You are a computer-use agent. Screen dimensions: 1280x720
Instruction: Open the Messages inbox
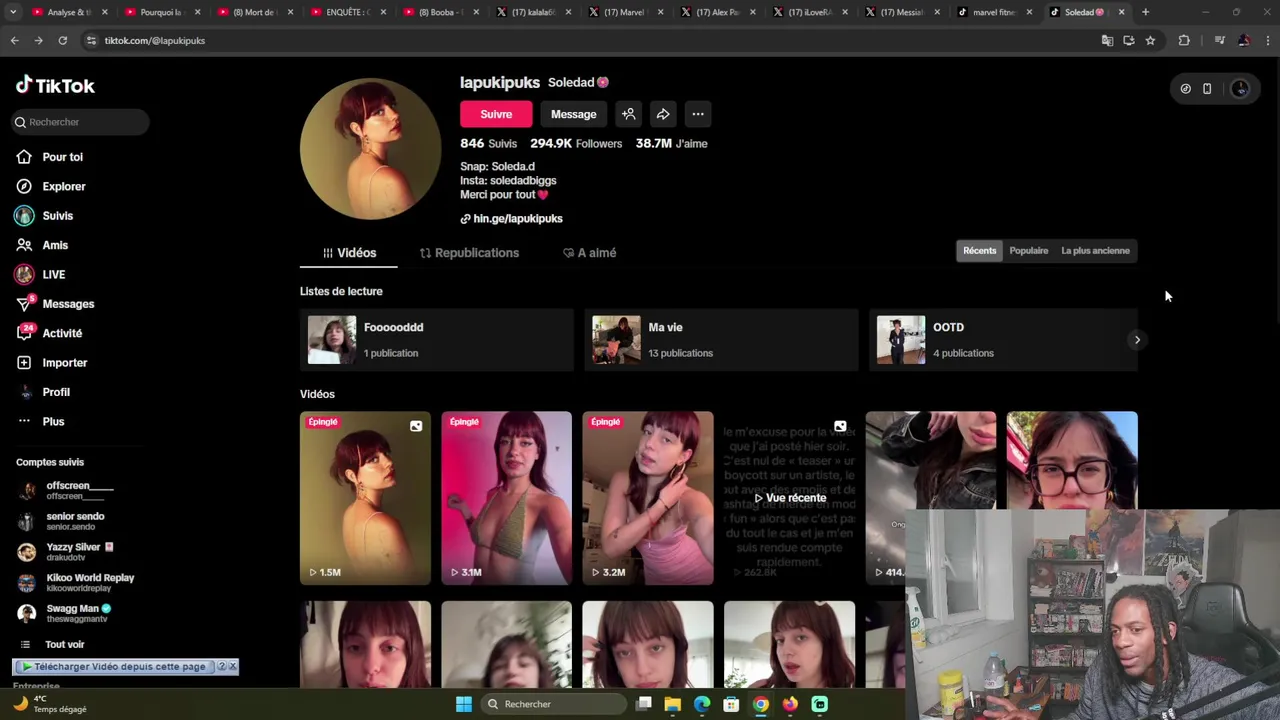coord(68,304)
